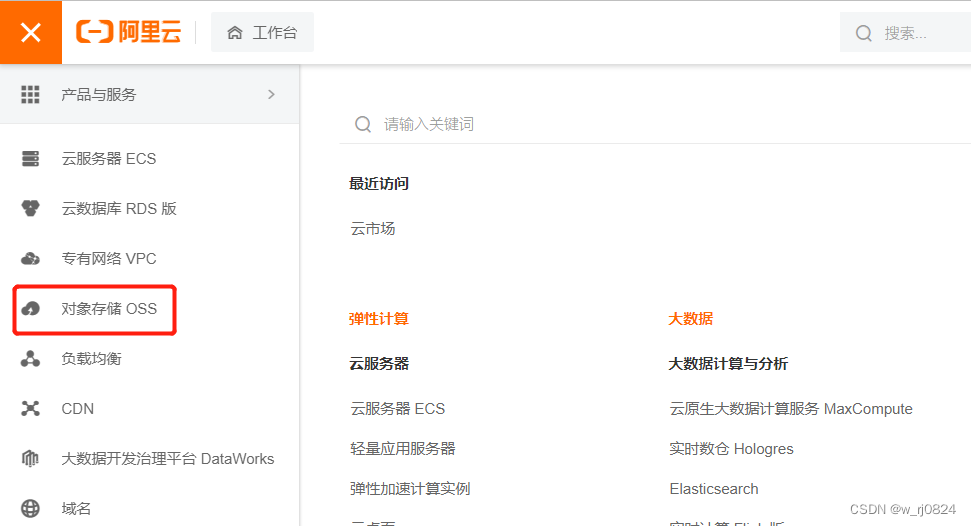Open 弹性加速计算实例 link
This screenshot has width=971, height=526.
[x=410, y=489]
